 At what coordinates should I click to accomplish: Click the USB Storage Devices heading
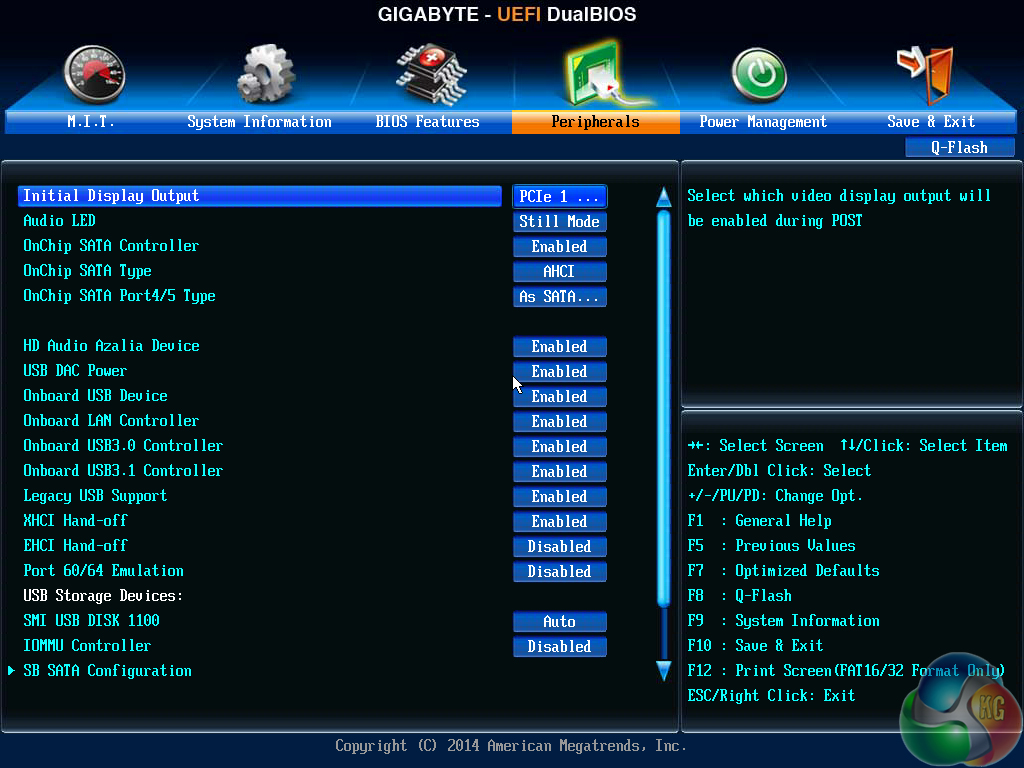pos(103,596)
